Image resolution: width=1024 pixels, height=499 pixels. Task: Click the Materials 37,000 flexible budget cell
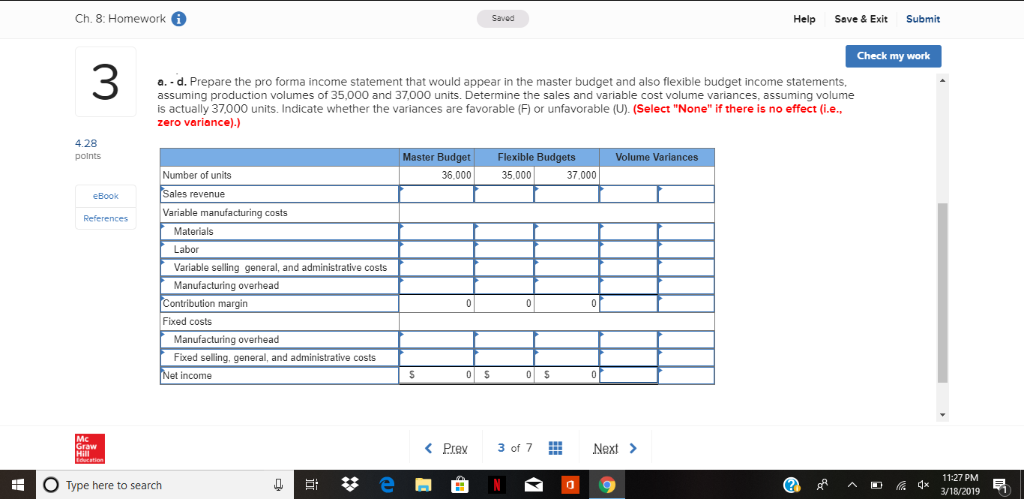566,231
